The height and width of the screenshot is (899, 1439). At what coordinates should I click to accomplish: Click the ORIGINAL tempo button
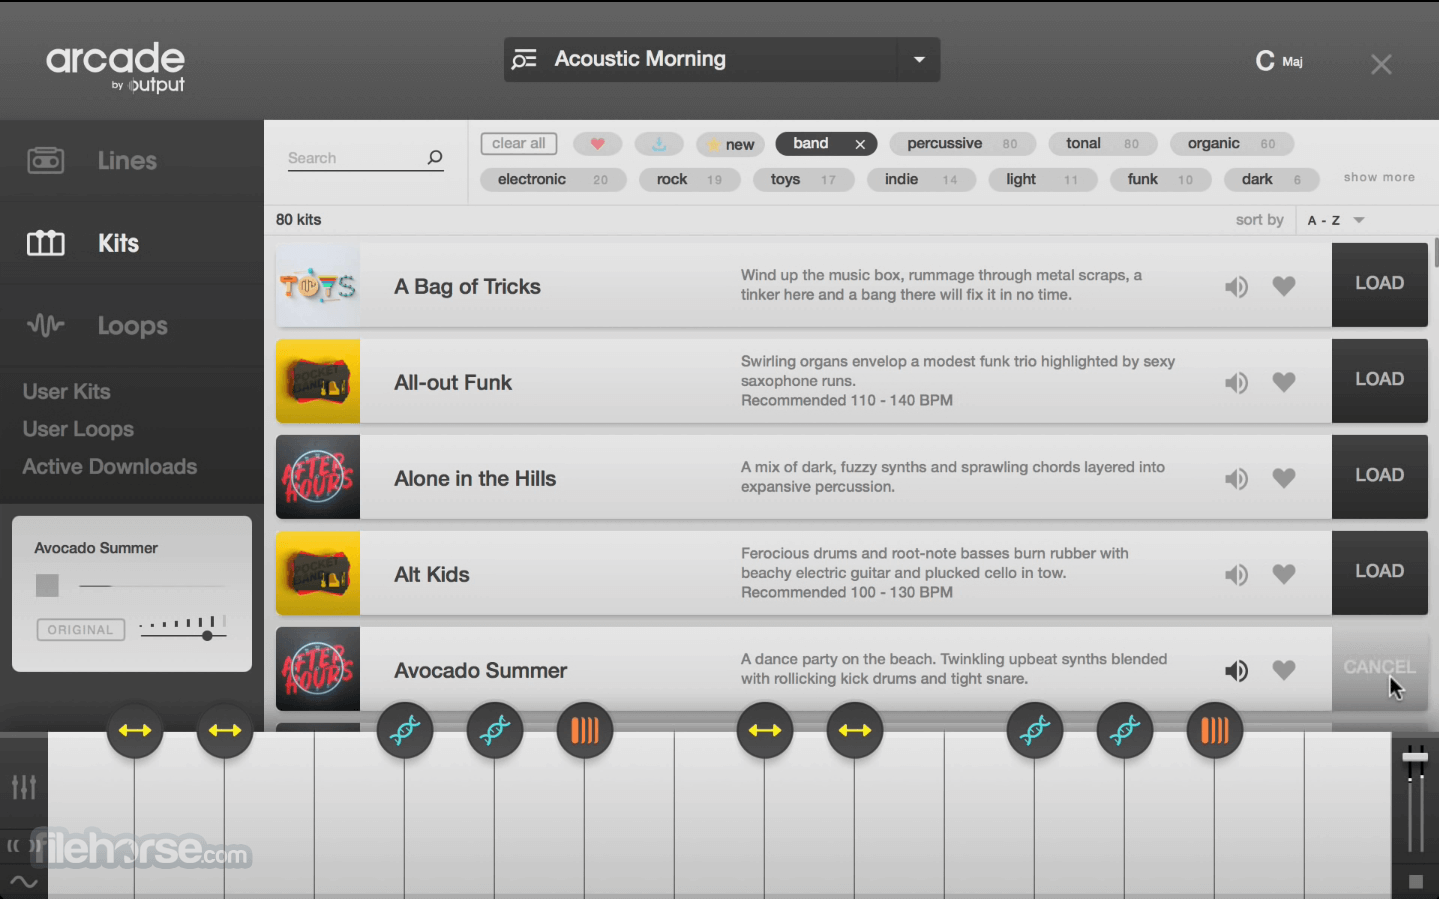(81, 630)
